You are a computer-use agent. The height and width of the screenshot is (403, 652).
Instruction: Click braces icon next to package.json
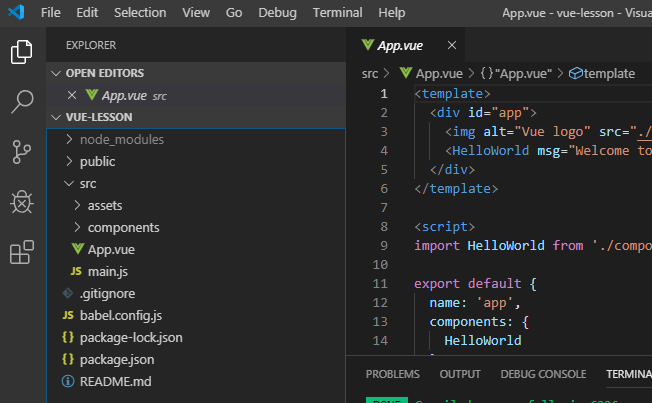tap(68, 359)
